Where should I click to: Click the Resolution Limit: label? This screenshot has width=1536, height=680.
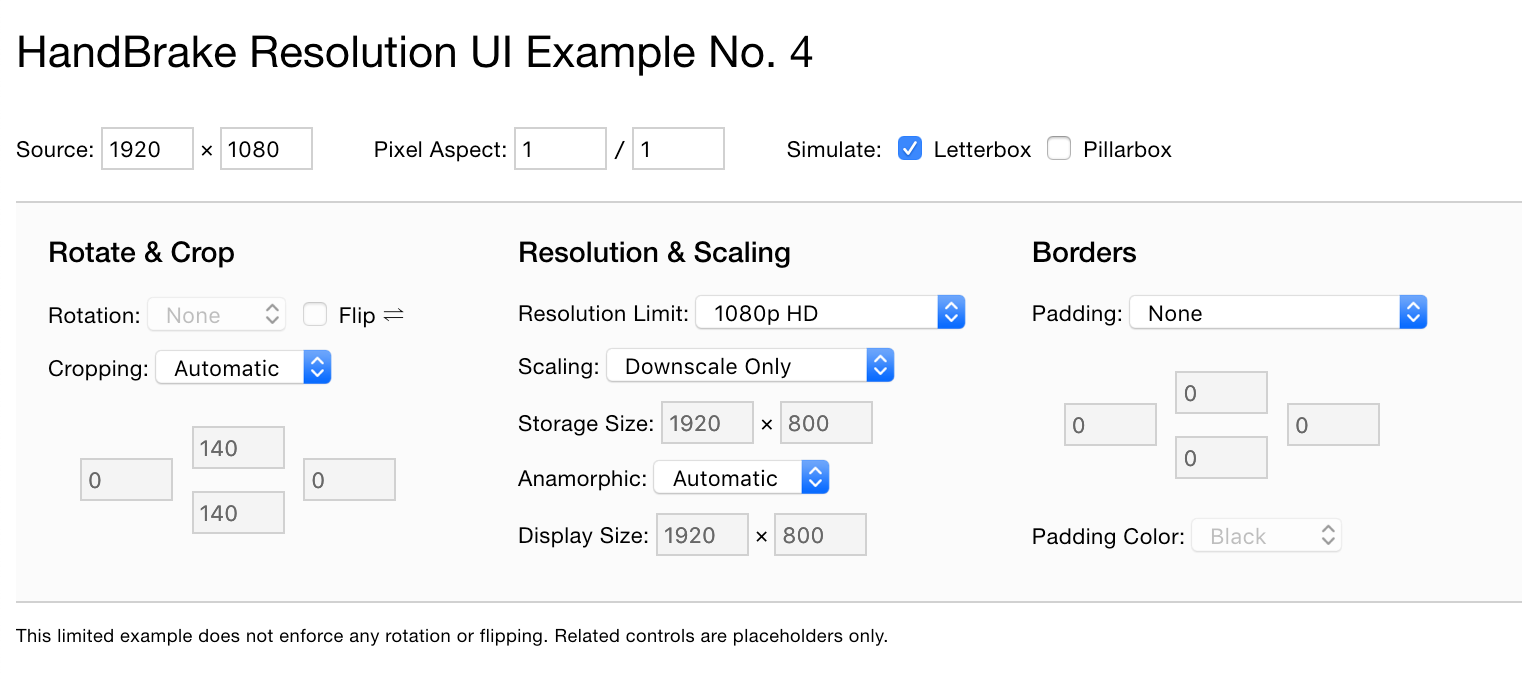click(x=604, y=313)
